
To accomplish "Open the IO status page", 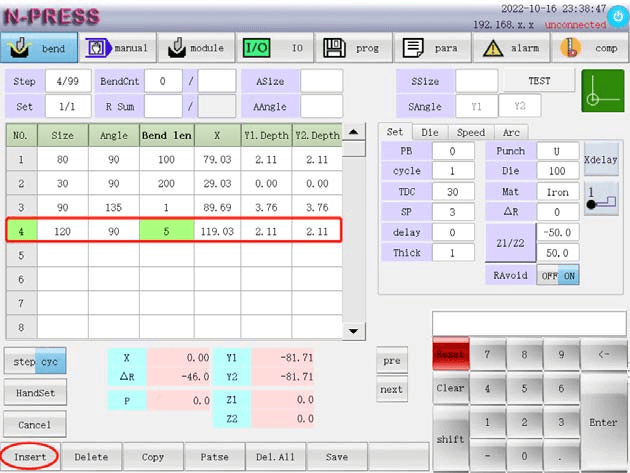I will pos(276,48).
